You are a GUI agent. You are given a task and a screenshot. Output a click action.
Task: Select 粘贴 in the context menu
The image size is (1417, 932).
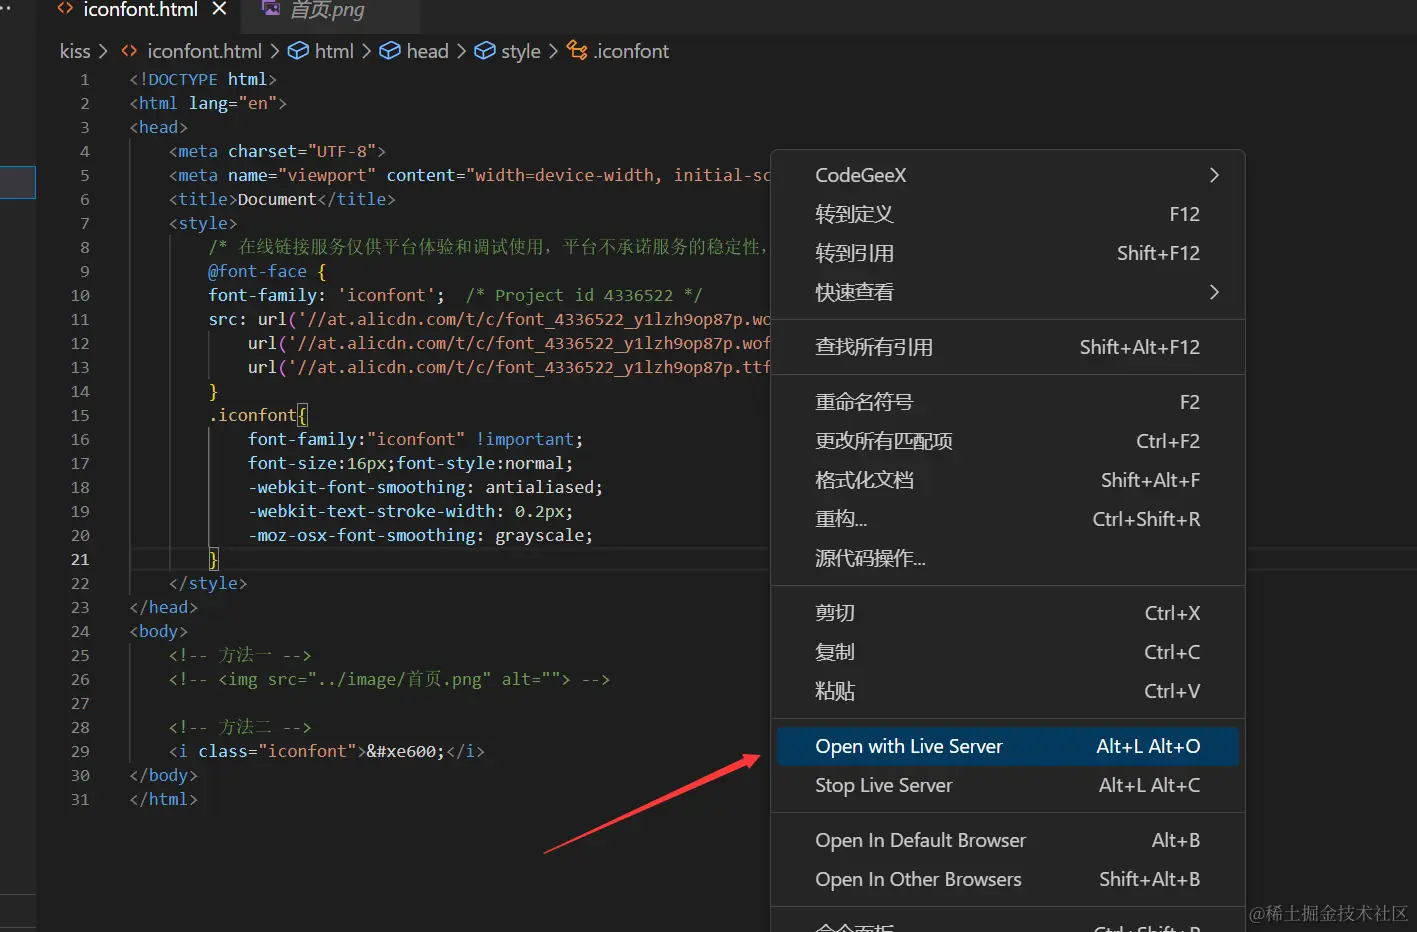(1008, 691)
